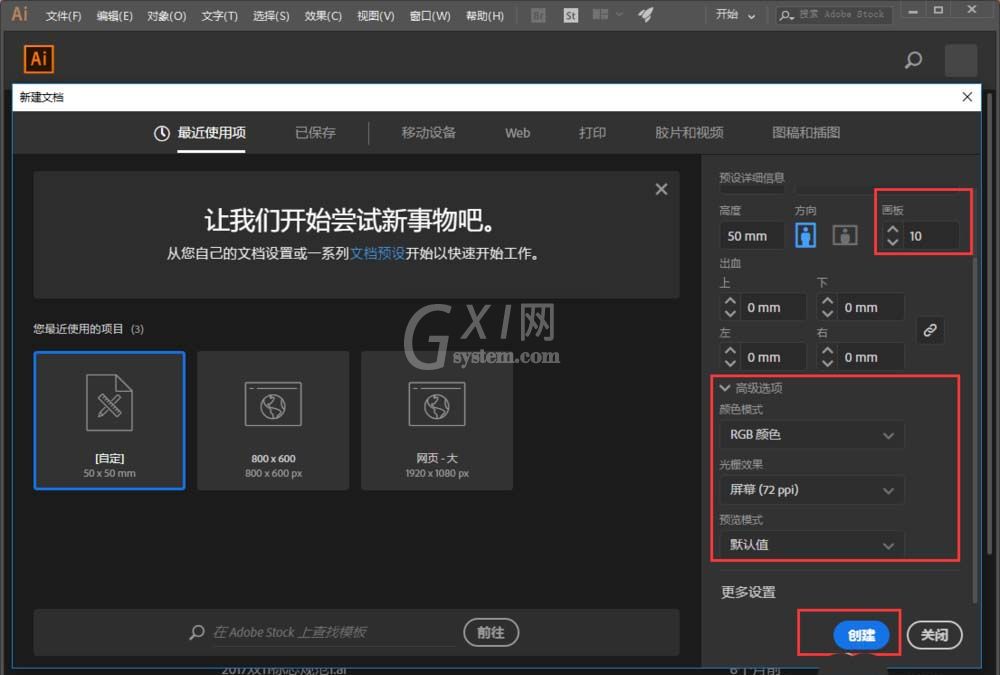Click the Bridge (Br) icon in menu bar
The width and height of the screenshot is (1000, 675).
(538, 15)
